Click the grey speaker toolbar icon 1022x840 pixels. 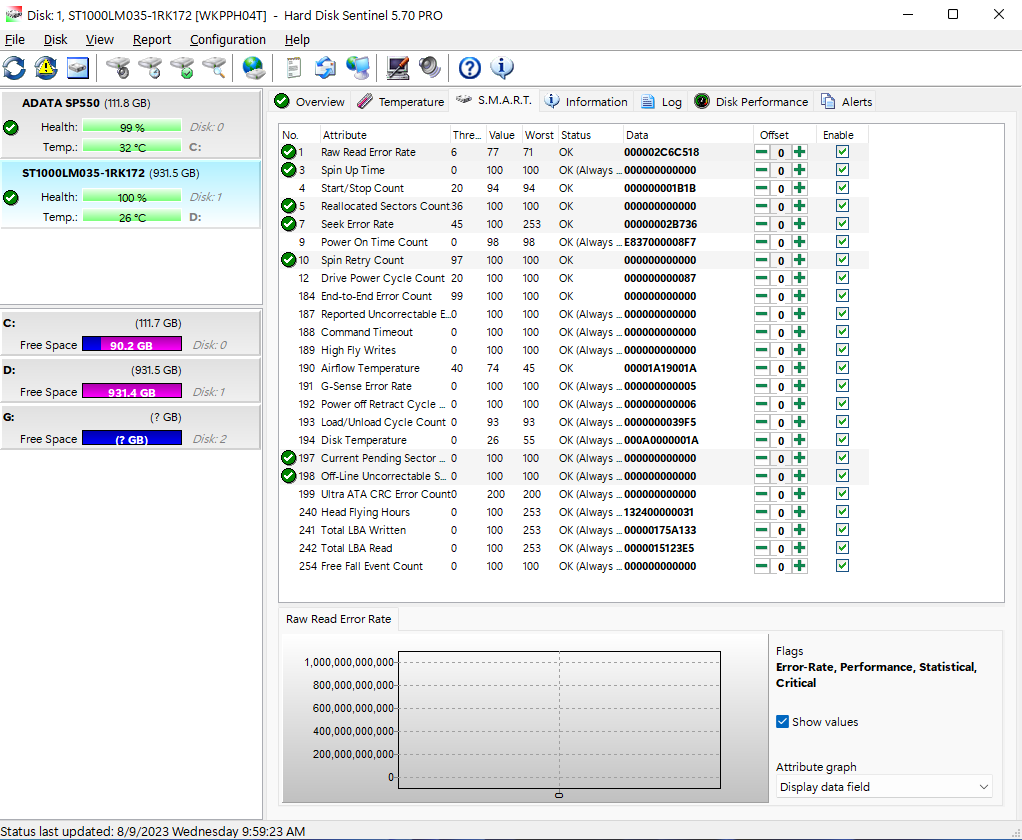pos(430,68)
